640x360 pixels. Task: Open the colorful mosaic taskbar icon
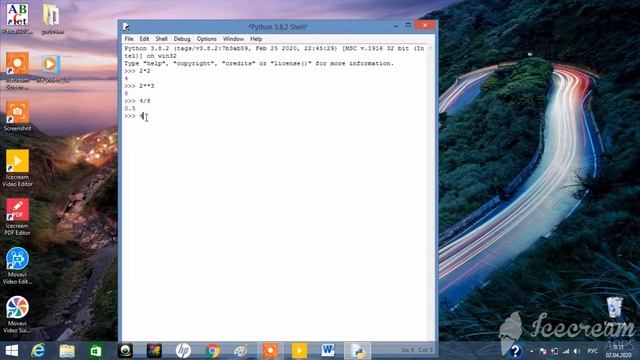154,351
